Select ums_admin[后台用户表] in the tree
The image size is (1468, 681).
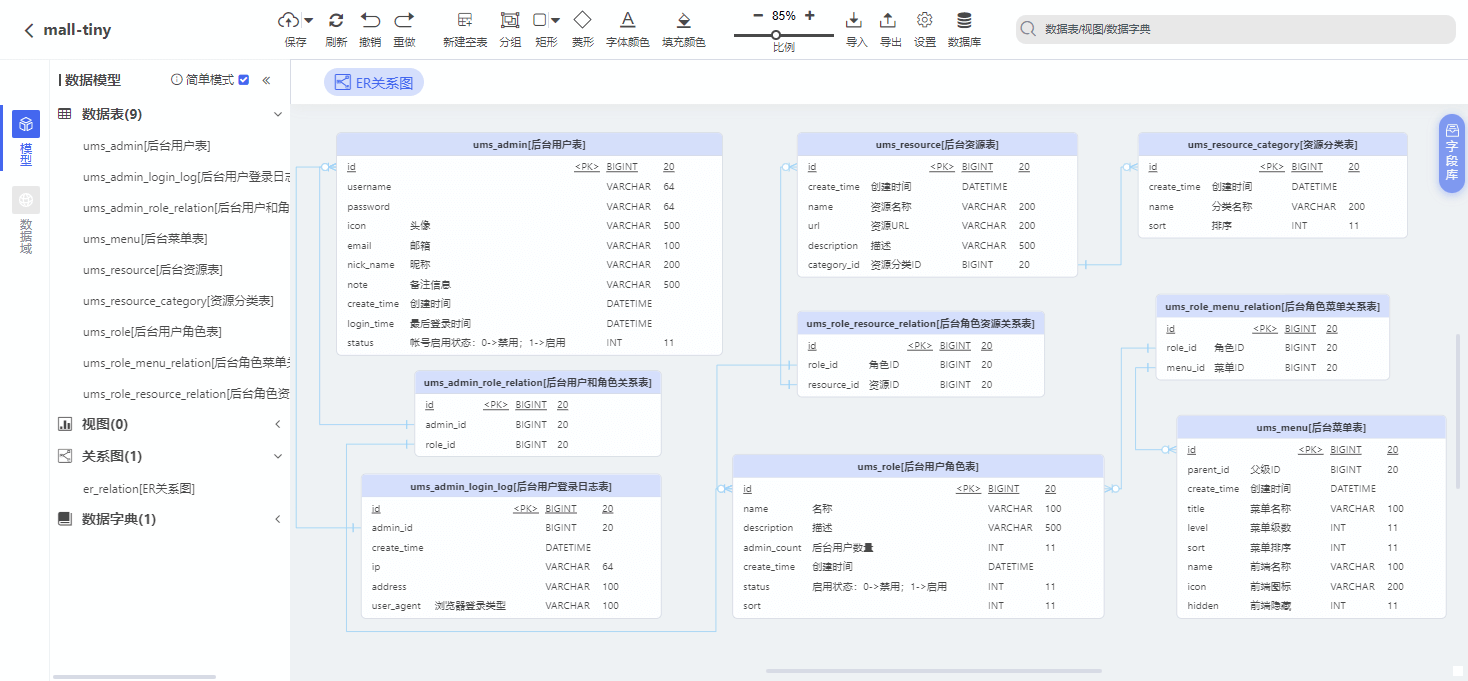coord(146,146)
